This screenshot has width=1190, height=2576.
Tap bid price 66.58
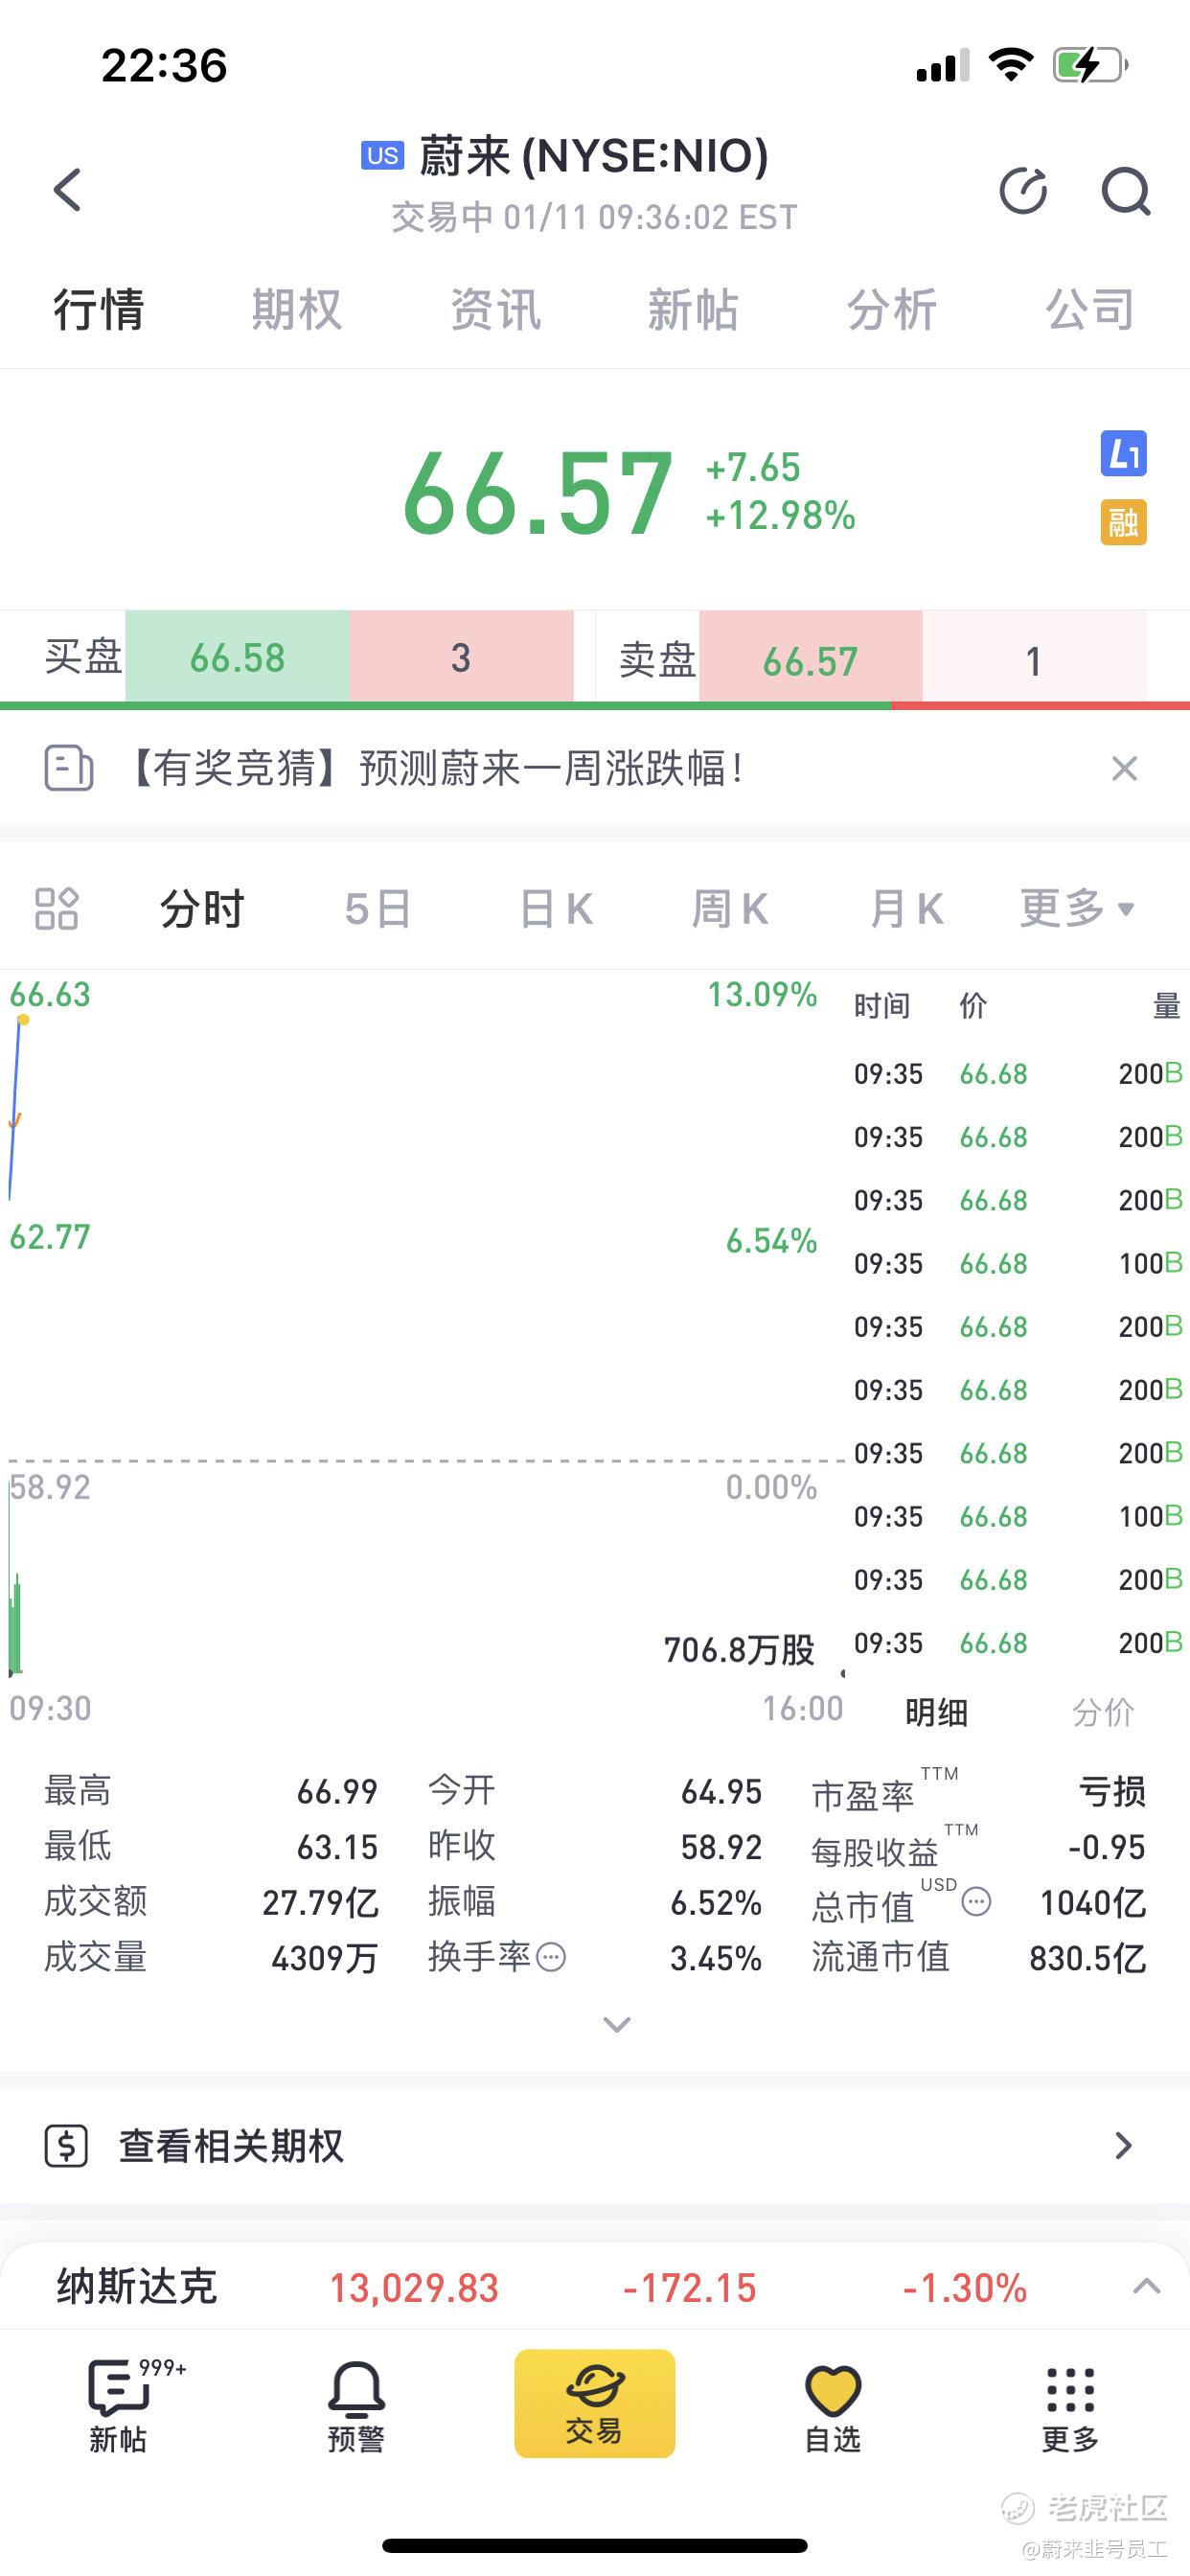[237, 658]
